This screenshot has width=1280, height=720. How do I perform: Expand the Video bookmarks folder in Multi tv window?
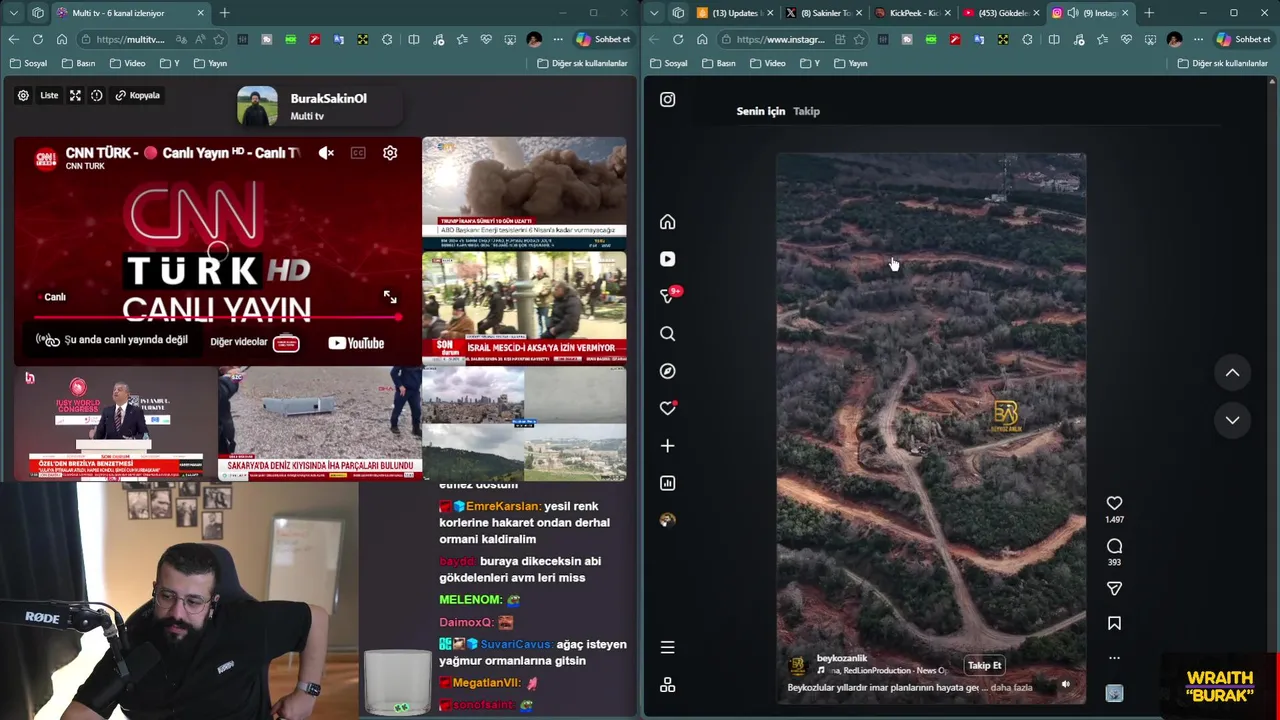[127, 63]
